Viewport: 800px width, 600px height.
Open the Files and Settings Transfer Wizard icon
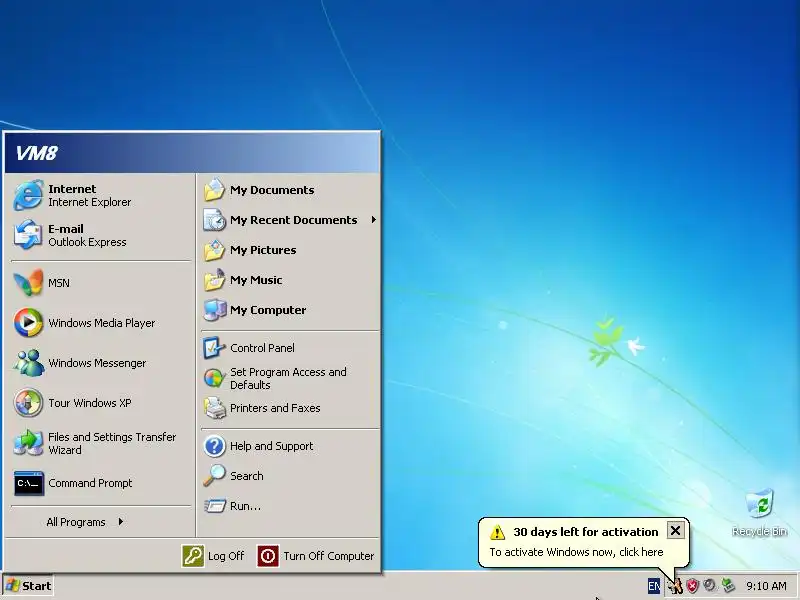[x=28, y=443]
